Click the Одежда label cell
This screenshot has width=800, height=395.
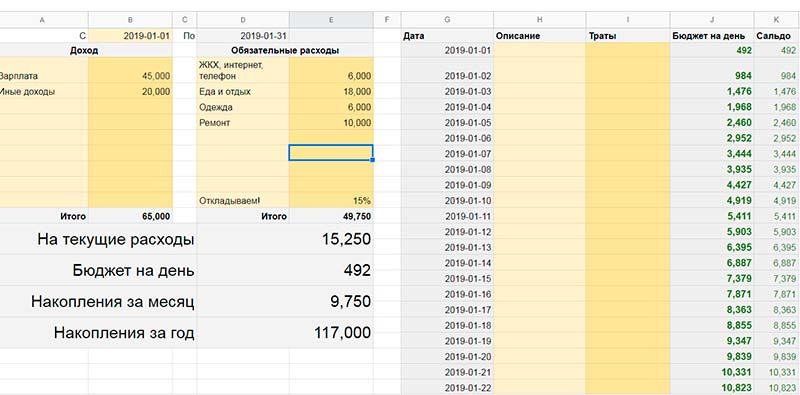point(243,107)
